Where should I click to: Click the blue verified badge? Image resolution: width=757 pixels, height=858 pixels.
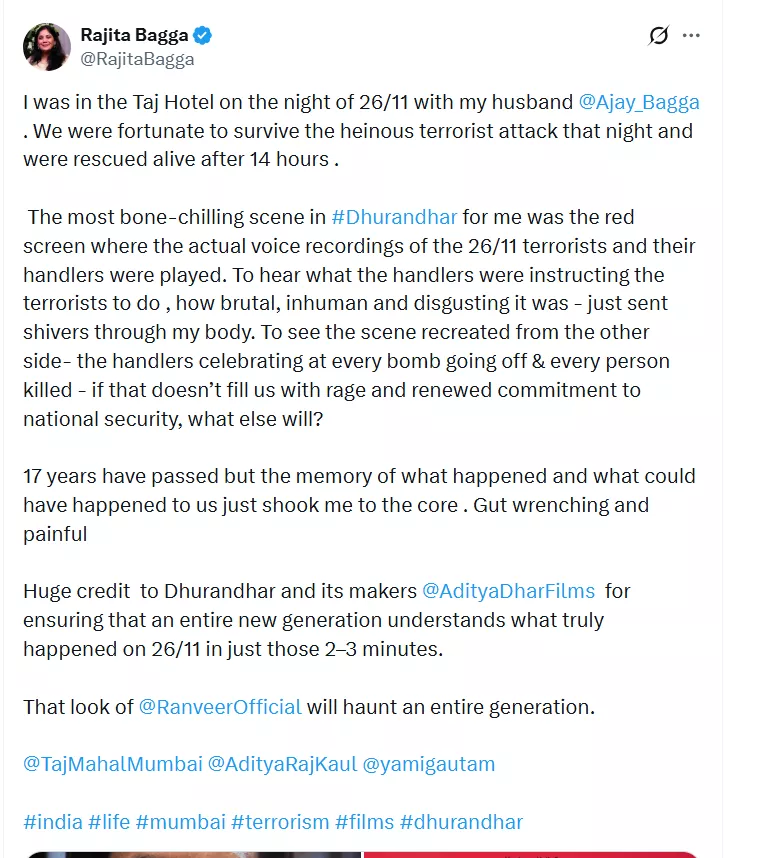202,36
